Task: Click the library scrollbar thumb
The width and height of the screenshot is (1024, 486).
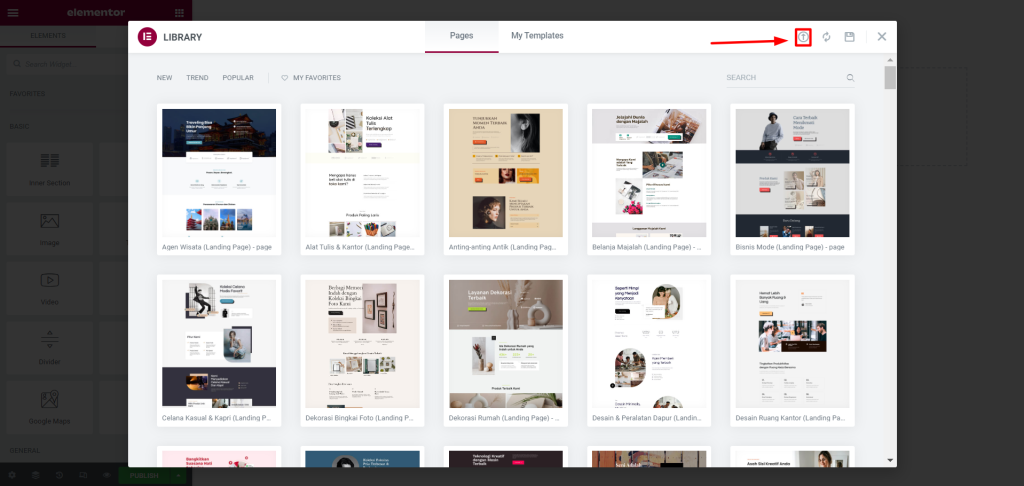Action: 890,77
